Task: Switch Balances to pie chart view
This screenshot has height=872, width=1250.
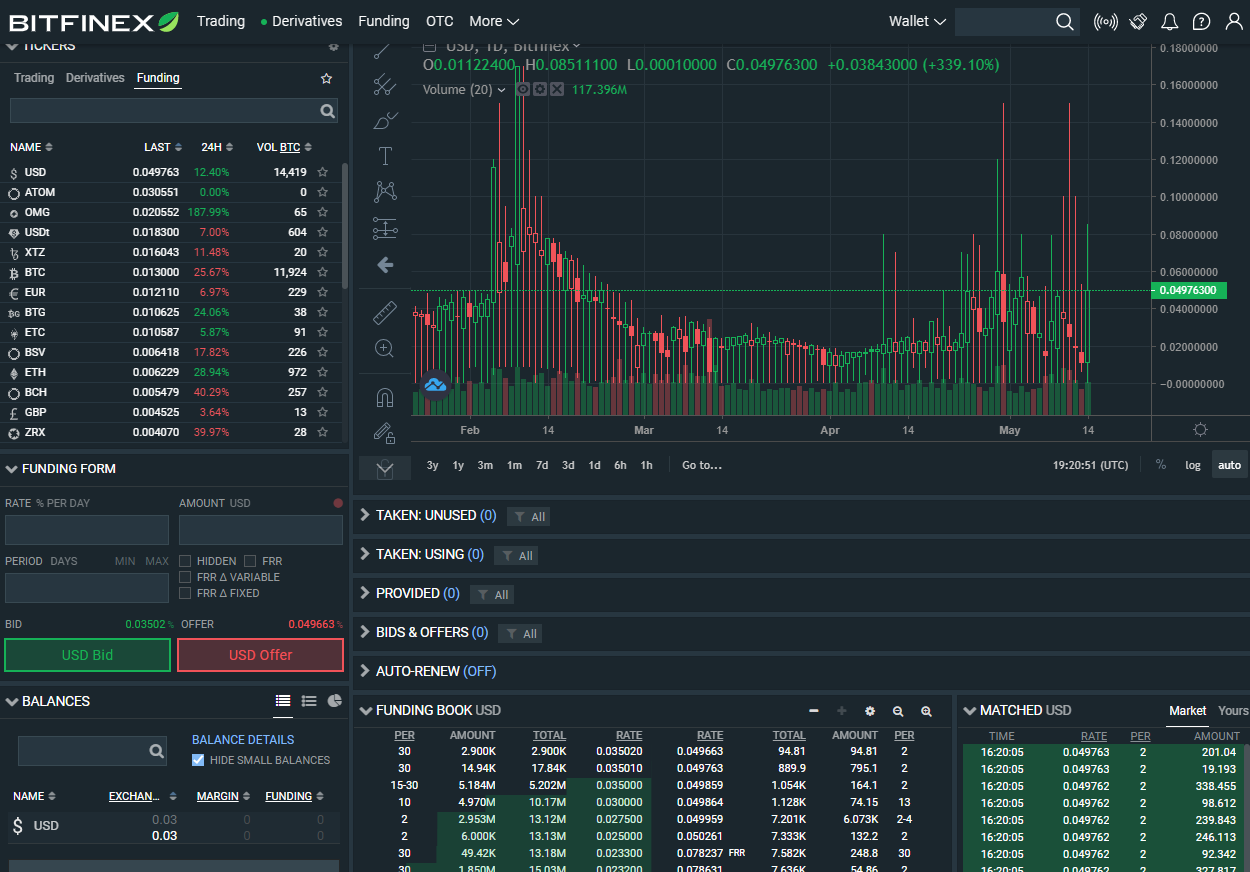Action: click(335, 701)
